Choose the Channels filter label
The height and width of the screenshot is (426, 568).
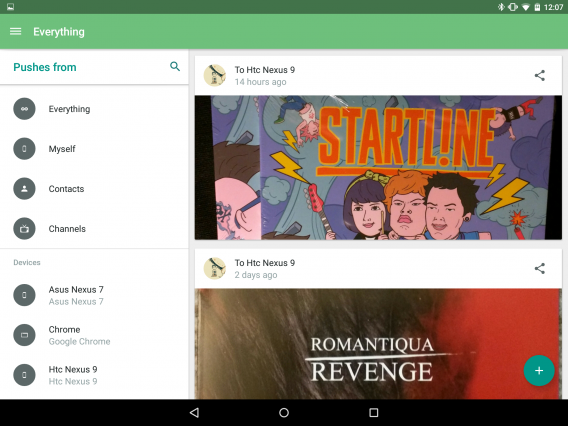click(67, 229)
